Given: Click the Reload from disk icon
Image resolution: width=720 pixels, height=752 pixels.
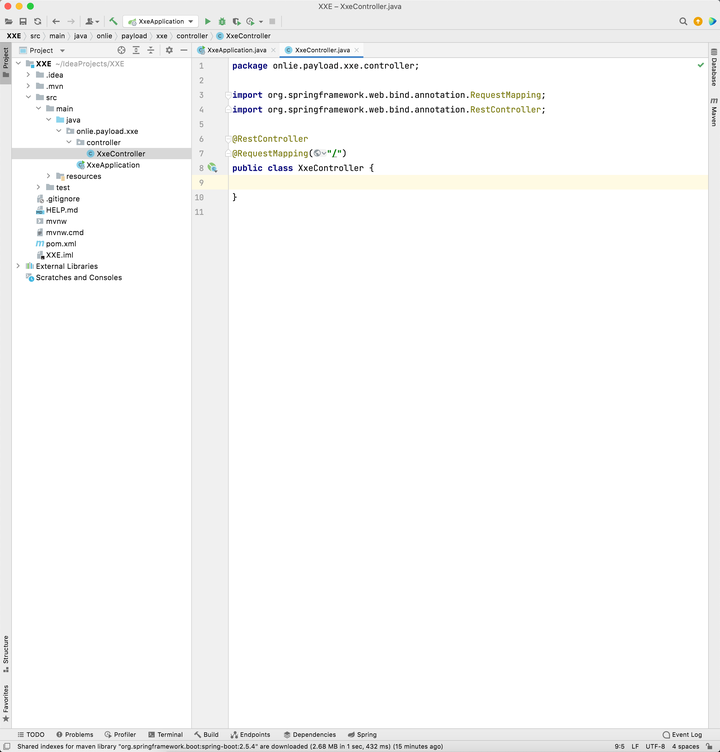Looking at the screenshot, I should click(x=38, y=21).
